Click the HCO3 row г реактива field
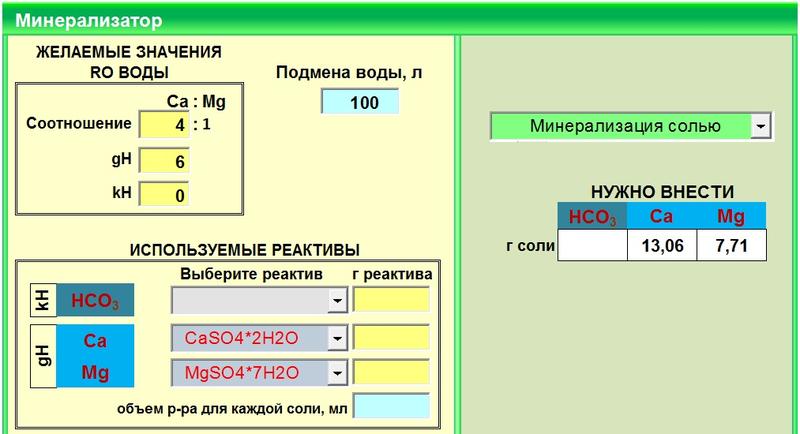This screenshot has width=800, height=434. pyautogui.click(x=390, y=300)
